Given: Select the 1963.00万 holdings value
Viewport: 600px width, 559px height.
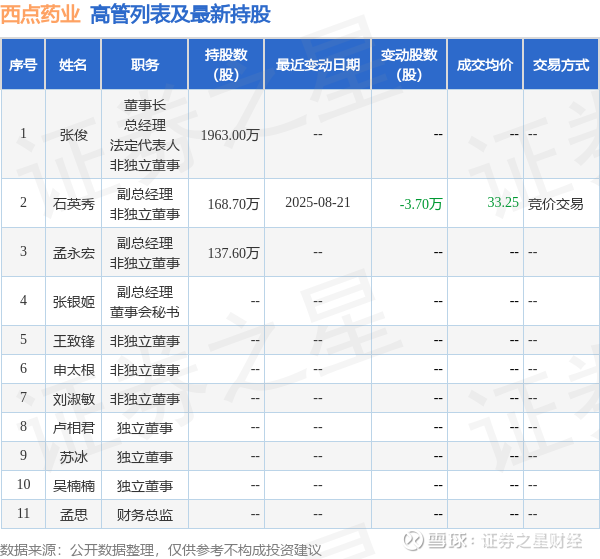Looking at the screenshot, I should tap(230, 135).
